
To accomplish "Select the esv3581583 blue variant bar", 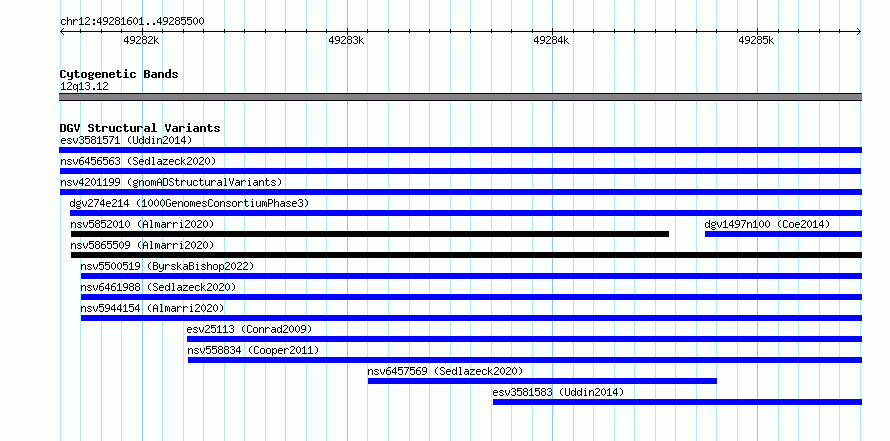I will point(677,402).
